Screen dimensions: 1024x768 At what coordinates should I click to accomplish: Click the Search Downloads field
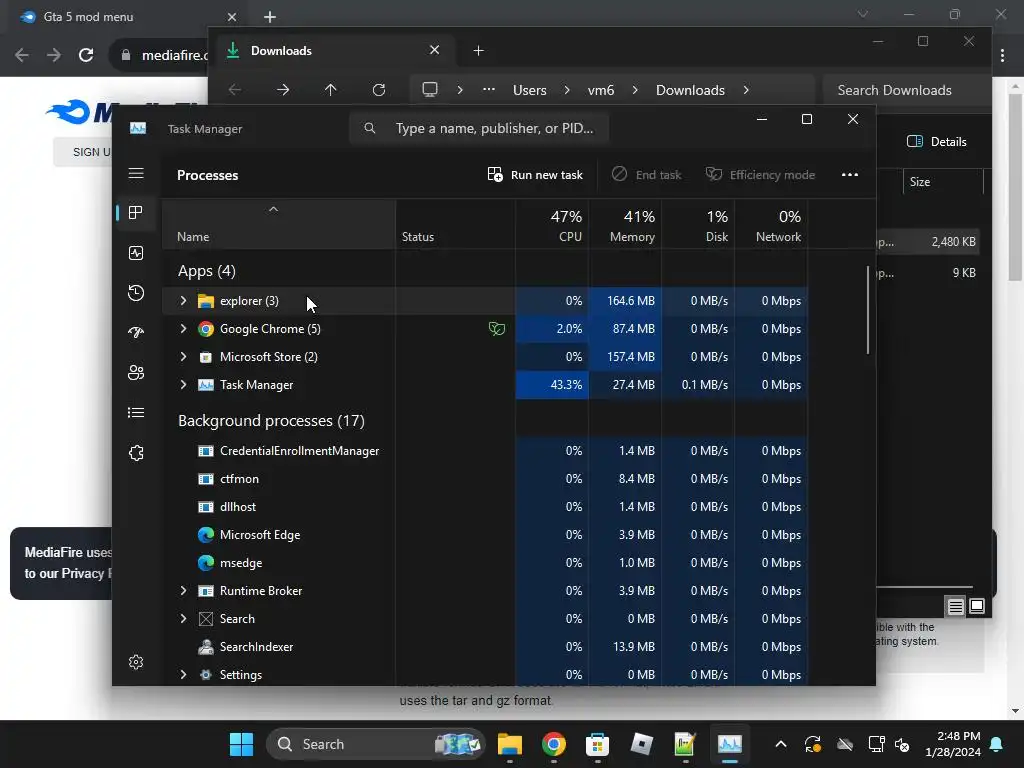[x=906, y=90]
